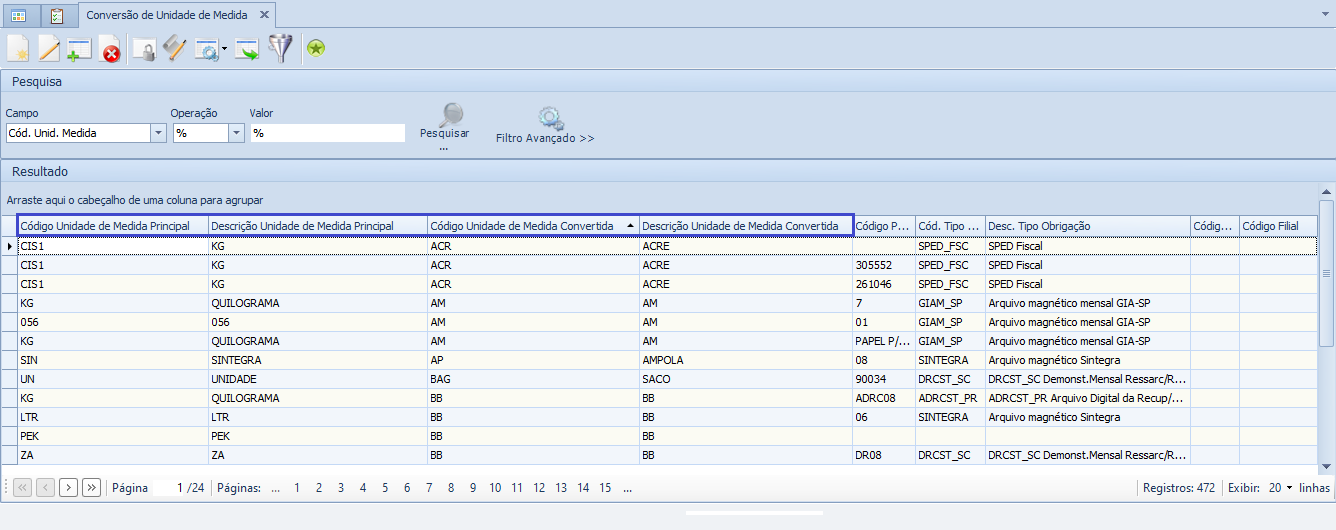Screen dimensions: 1336x530
Task: Open the grid view settings dropdown arrow
Action: [224, 49]
